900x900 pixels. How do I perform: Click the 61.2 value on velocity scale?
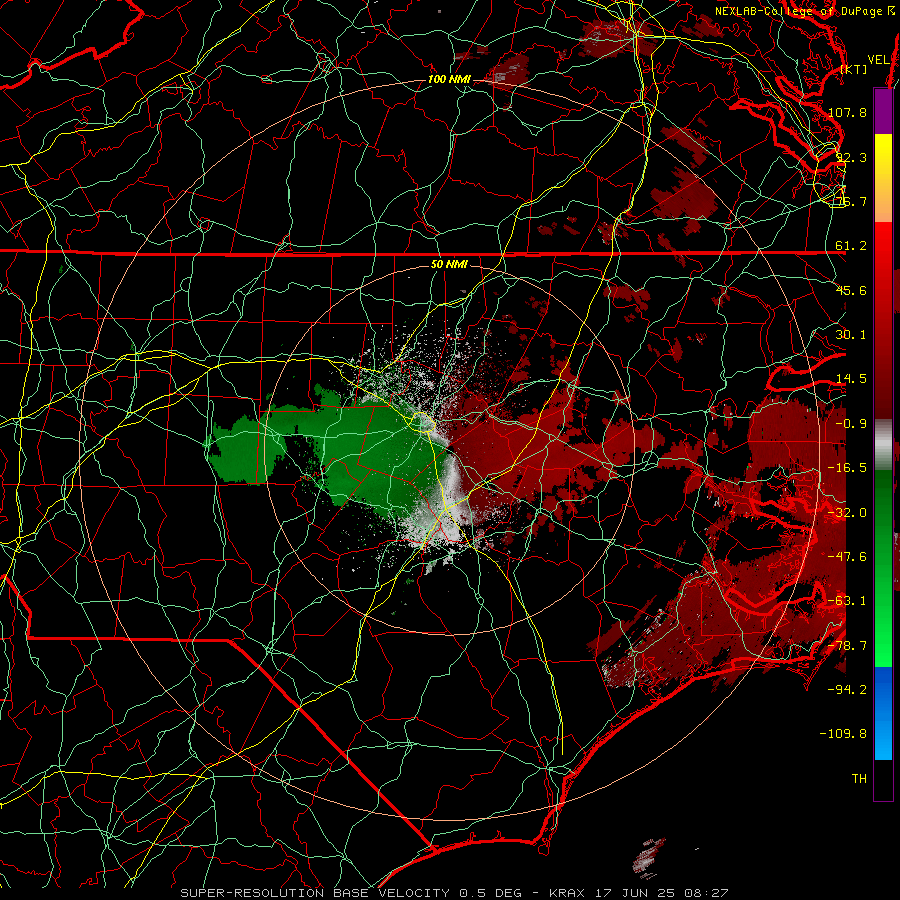point(851,246)
